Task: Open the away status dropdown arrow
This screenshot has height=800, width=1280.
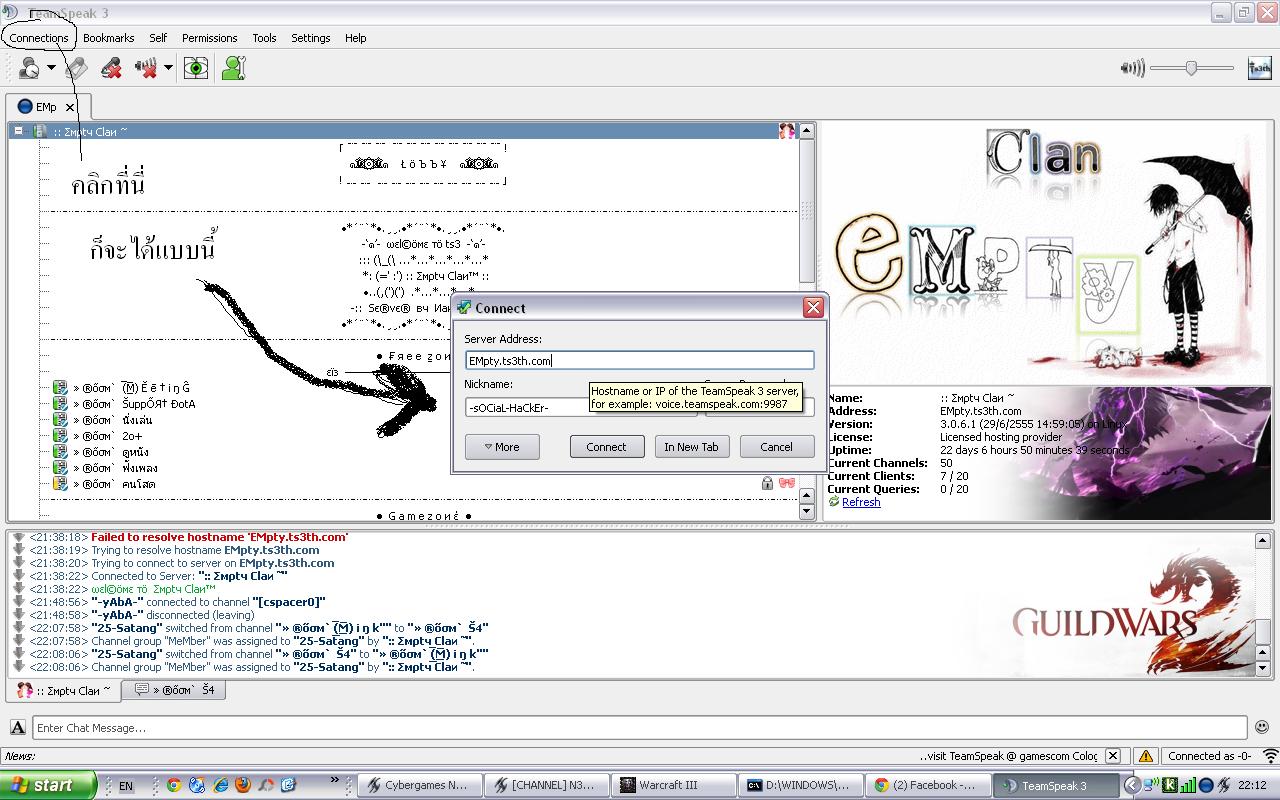Action: (51, 68)
